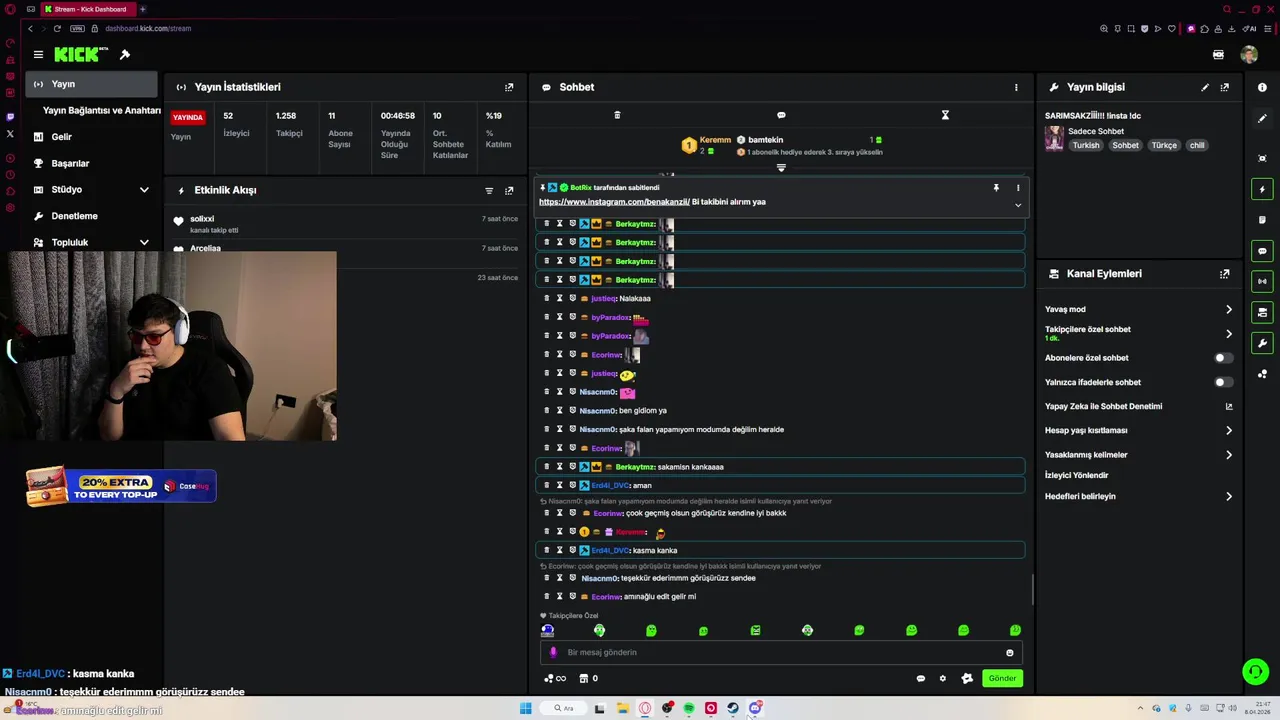This screenshot has height=720, width=1280.
Task: Open Steam from the taskbar
Action: pos(733,708)
